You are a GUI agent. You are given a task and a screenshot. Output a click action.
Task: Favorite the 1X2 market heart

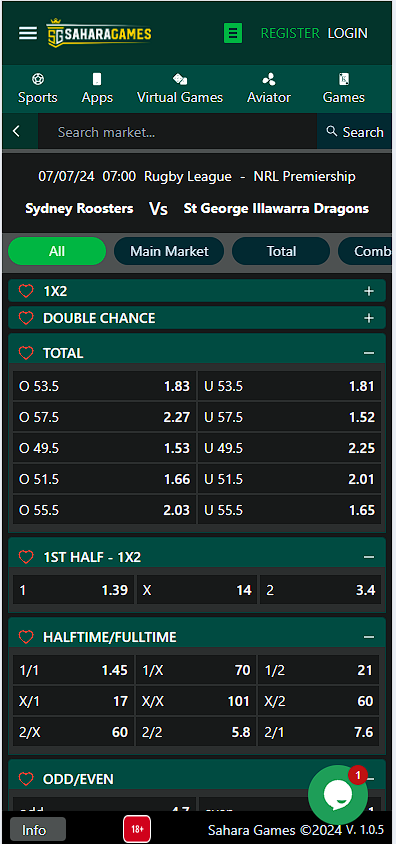tap(26, 291)
